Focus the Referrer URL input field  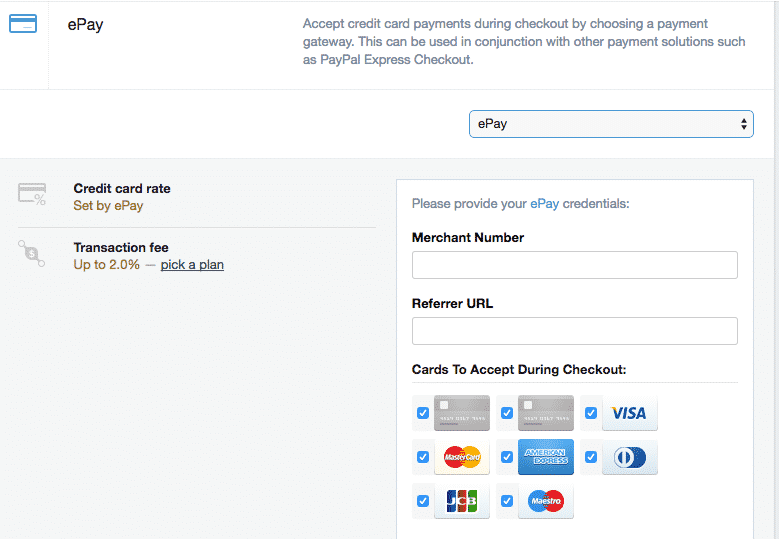pos(574,331)
